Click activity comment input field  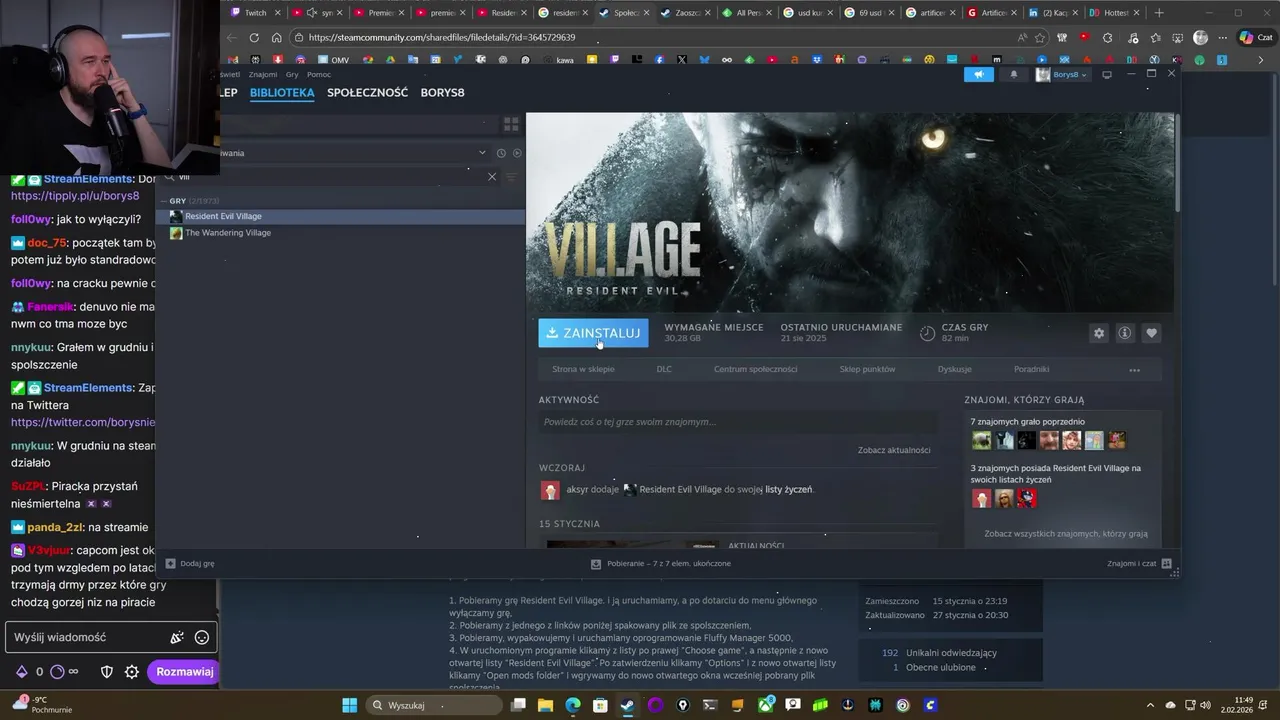tap(738, 422)
